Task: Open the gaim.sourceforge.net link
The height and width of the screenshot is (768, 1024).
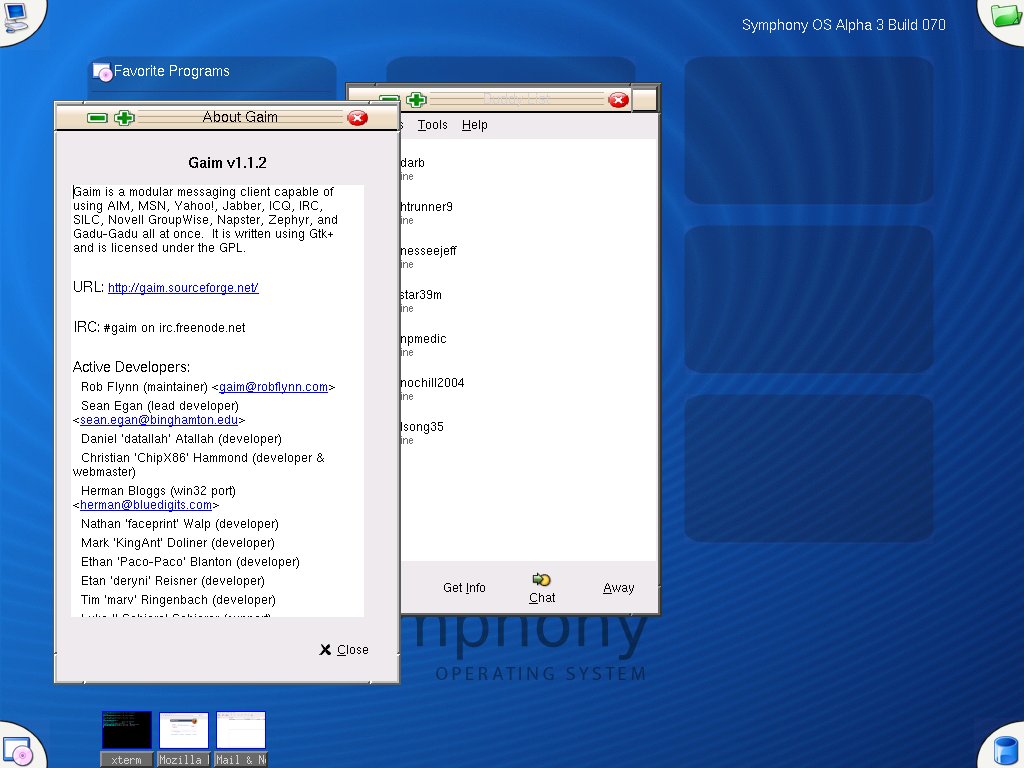Action: click(x=183, y=287)
